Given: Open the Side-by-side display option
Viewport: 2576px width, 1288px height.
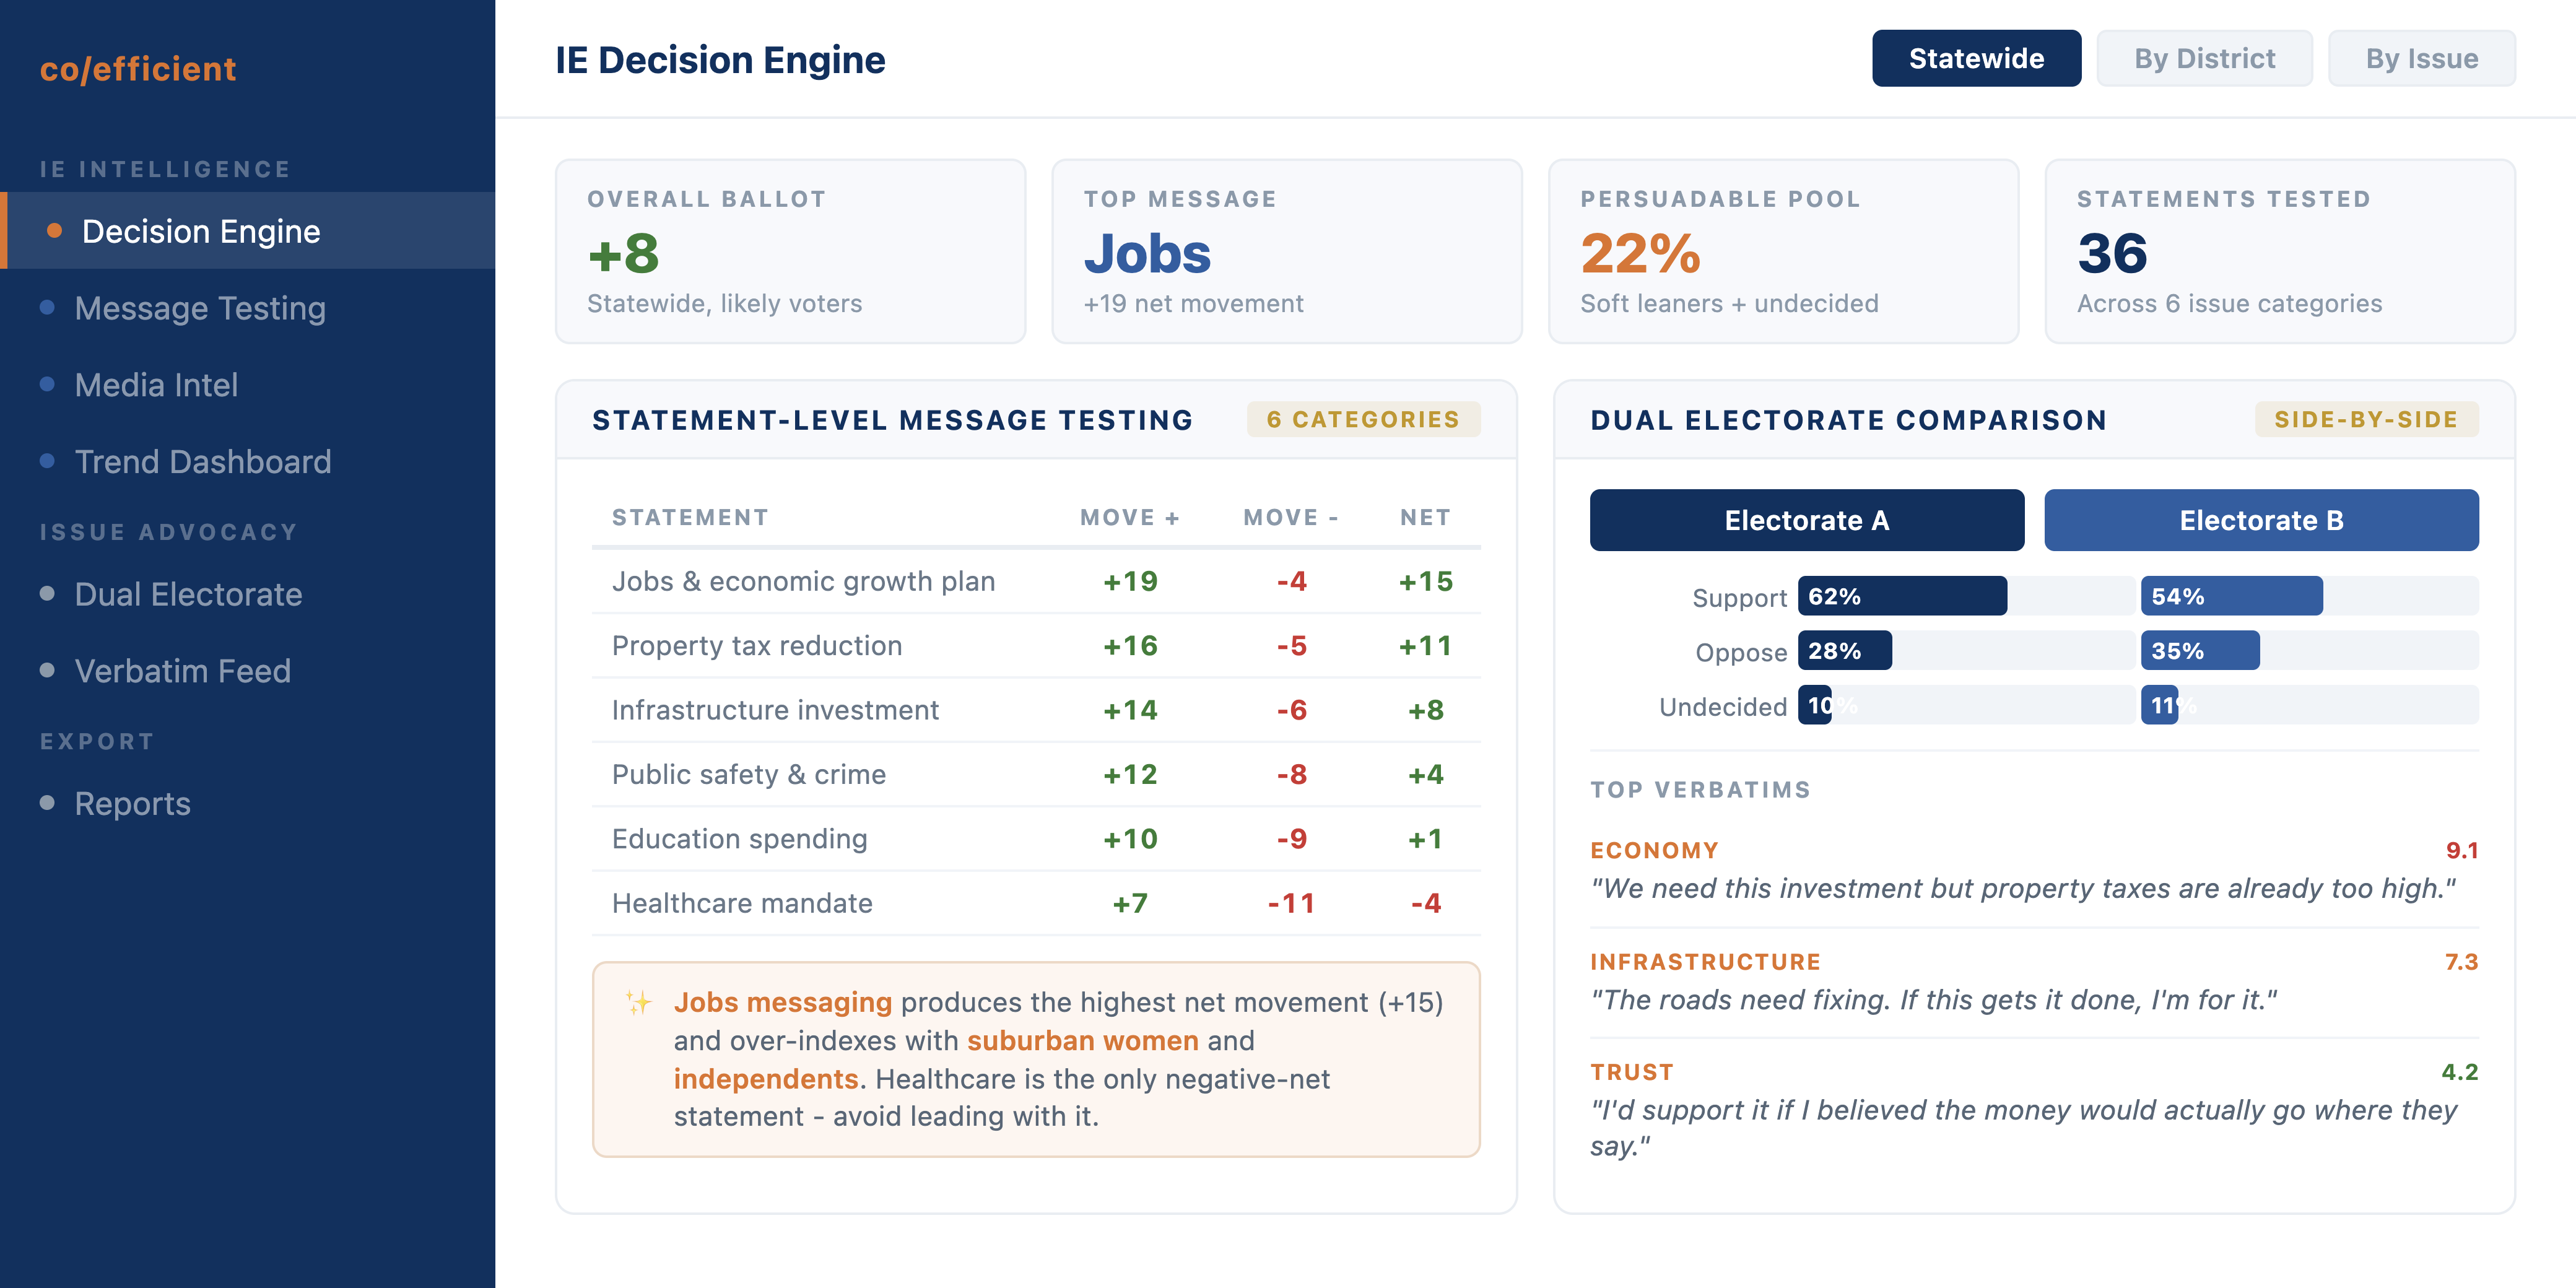Looking at the screenshot, I should coord(2367,420).
